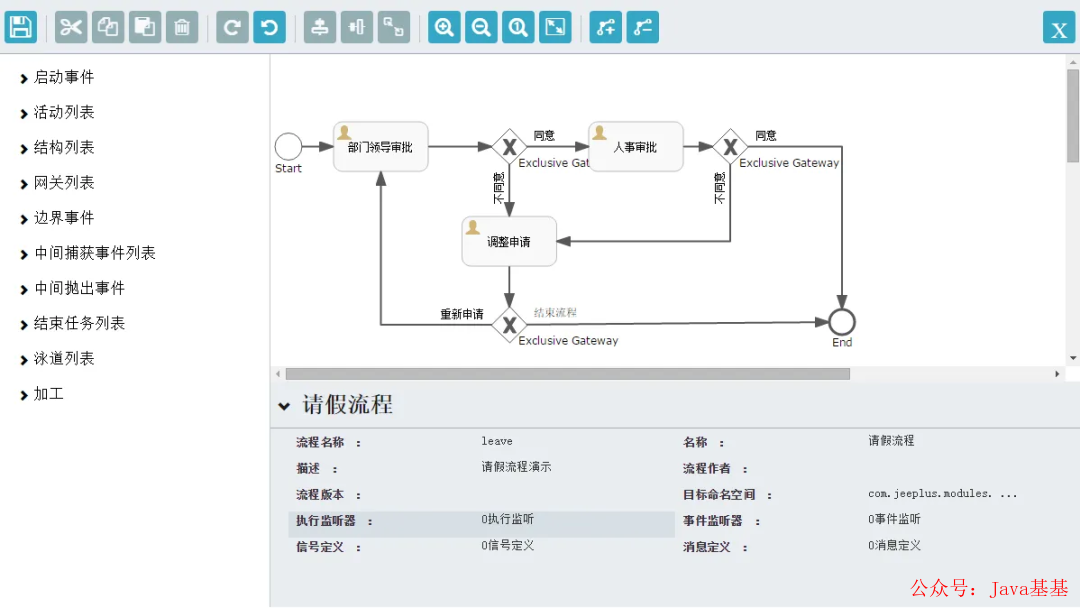
Task: Expand the 泳道列表 palette group
Action: (x=58, y=358)
